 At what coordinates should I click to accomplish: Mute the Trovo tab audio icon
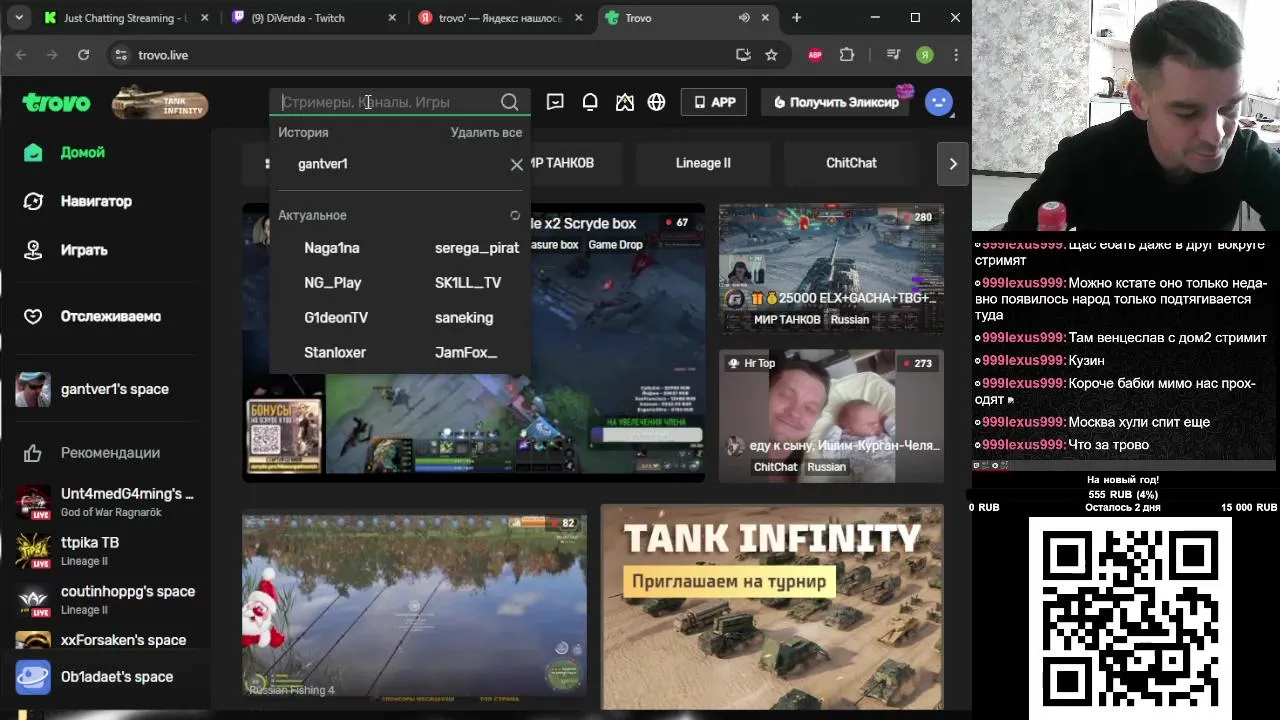pos(744,18)
